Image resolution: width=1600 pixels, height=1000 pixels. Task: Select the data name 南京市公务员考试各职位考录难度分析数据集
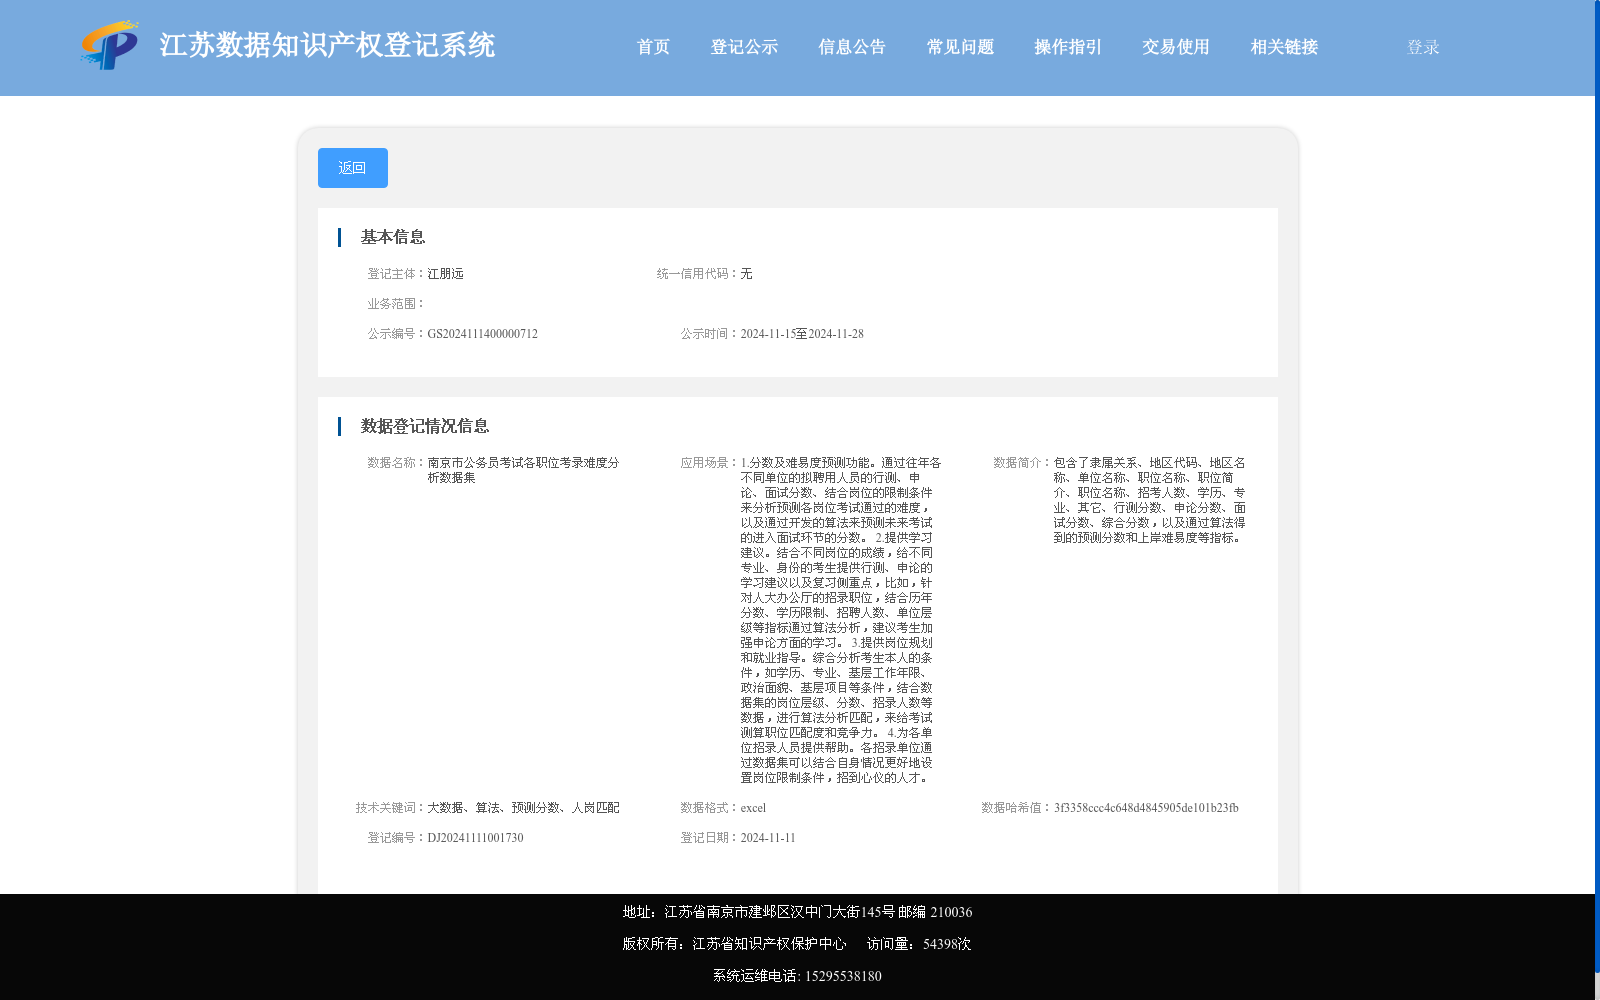click(523, 470)
